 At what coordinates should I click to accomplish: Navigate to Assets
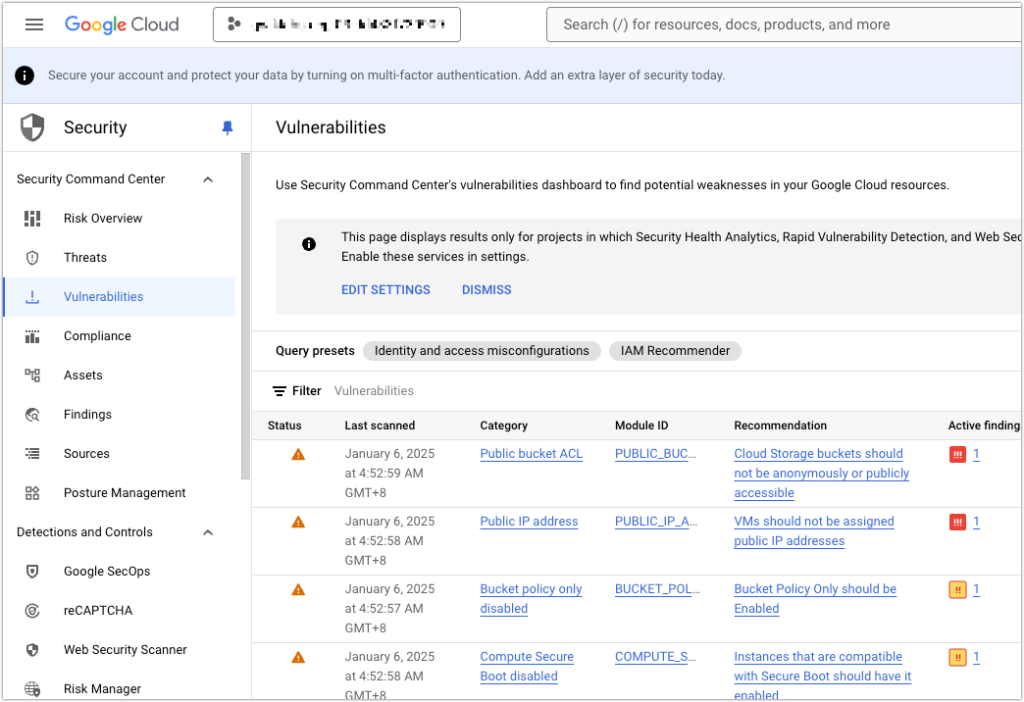coord(83,375)
